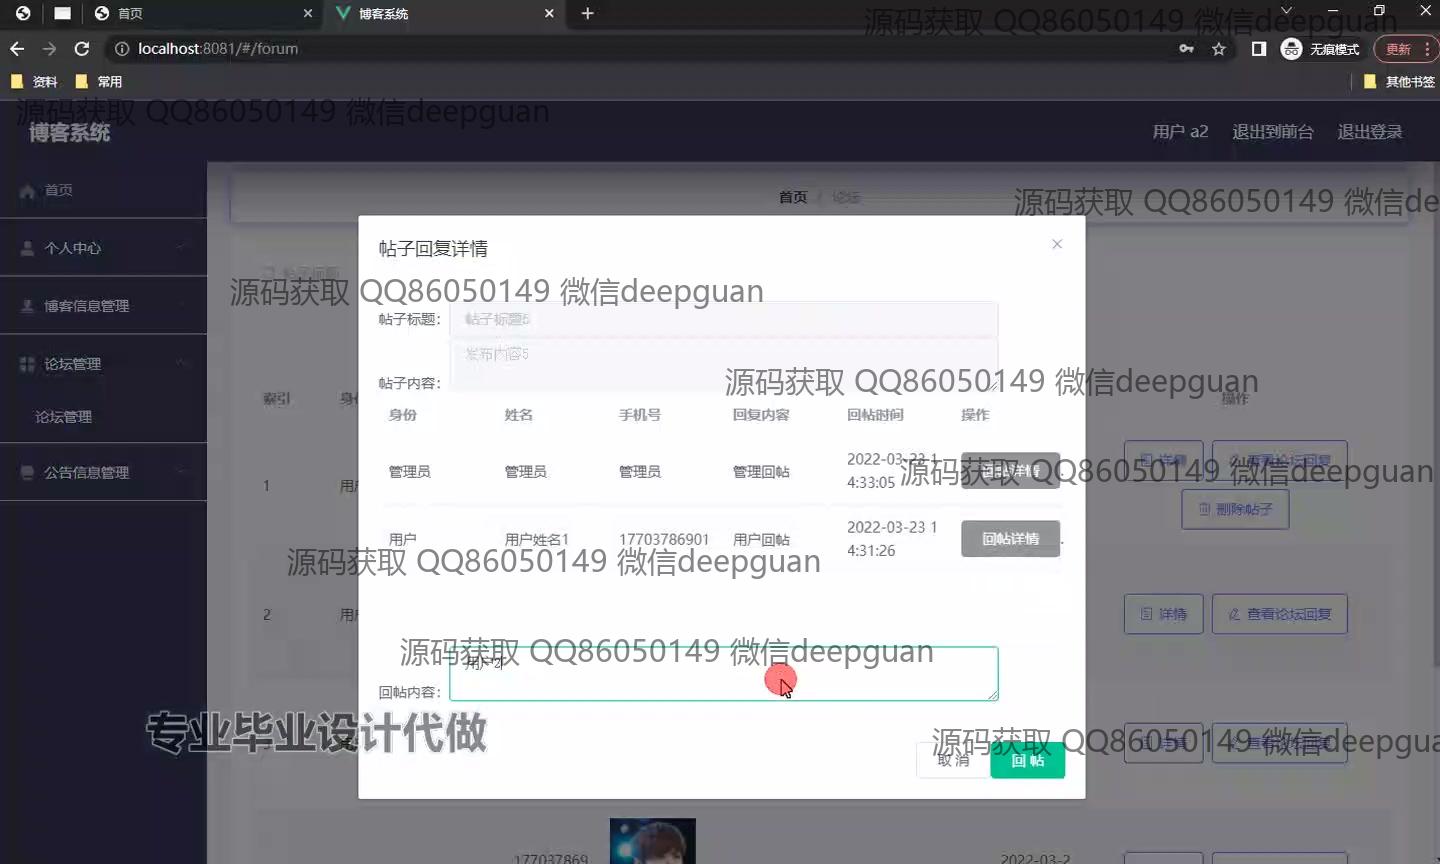
Task: Expand the 博客信息管理 sidebar menu
Action: point(103,306)
